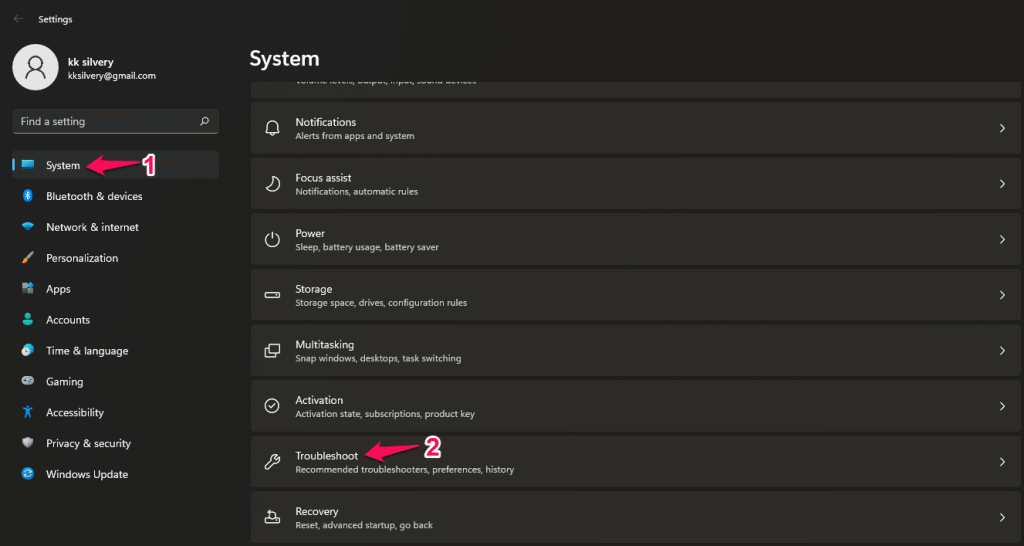Click the moon icon for Focus assist
Screen dimensions: 1024x546
point(272,184)
